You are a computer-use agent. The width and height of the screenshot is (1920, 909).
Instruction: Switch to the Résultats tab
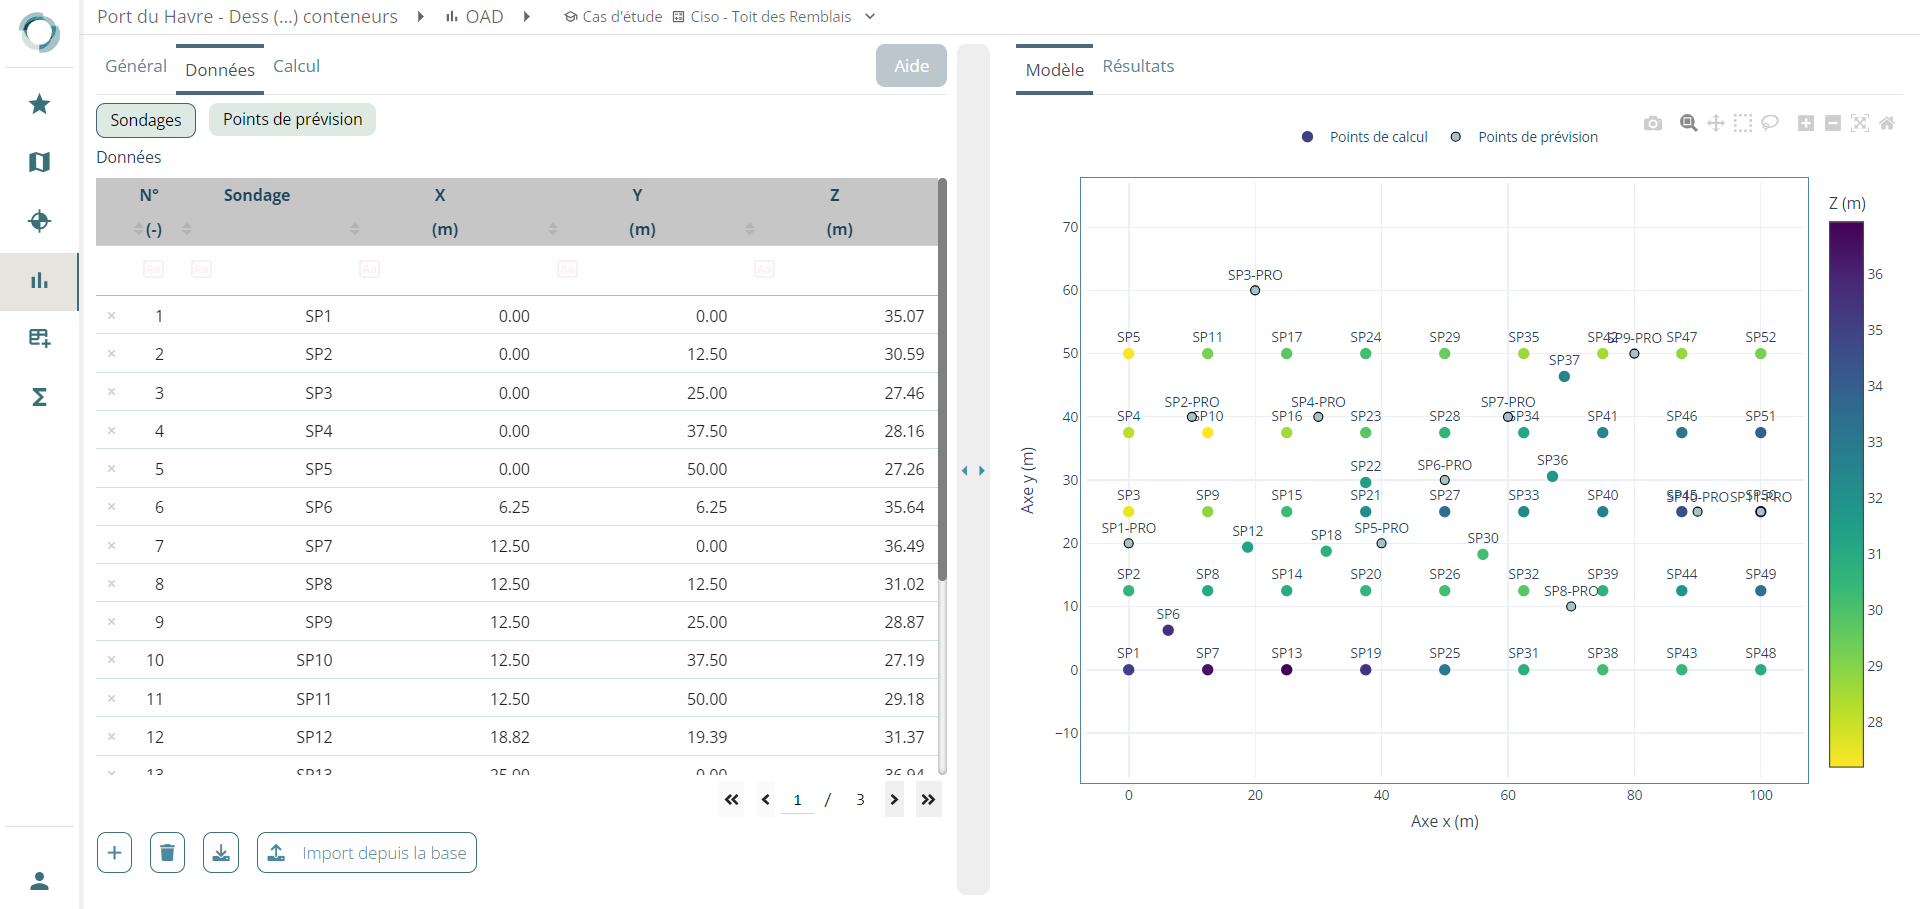(x=1138, y=66)
